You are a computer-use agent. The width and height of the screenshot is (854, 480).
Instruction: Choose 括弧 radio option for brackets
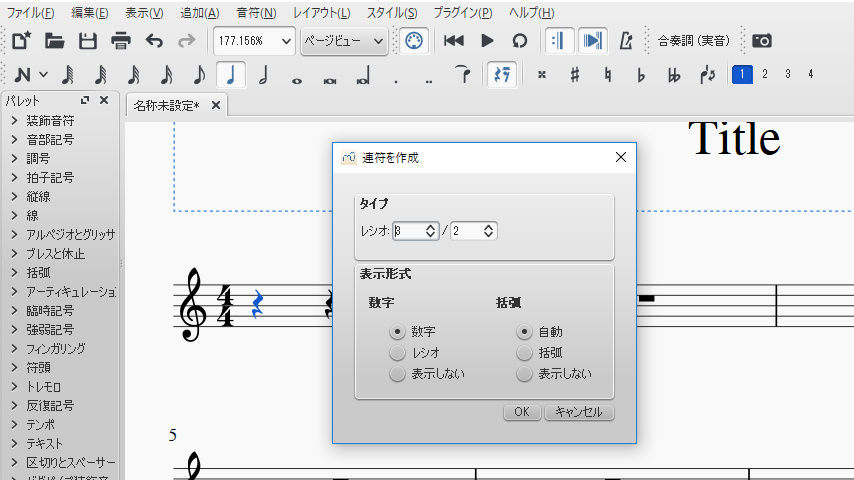click(524, 353)
